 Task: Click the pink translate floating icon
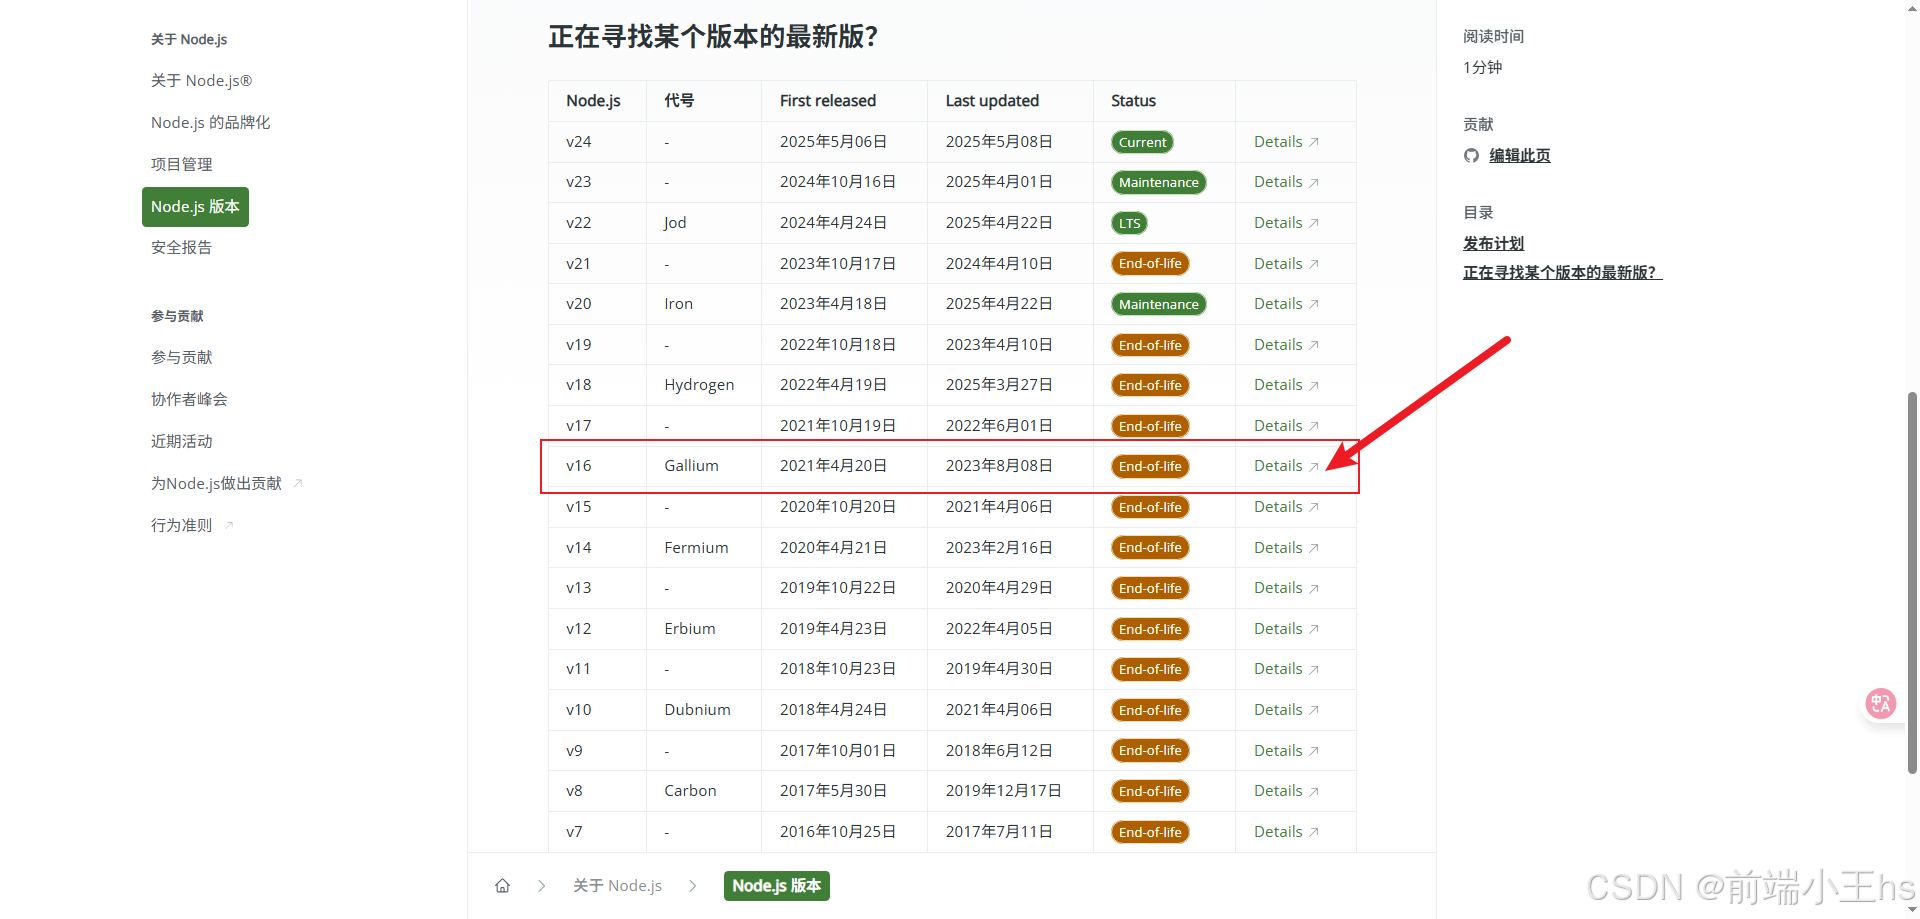tap(1880, 703)
